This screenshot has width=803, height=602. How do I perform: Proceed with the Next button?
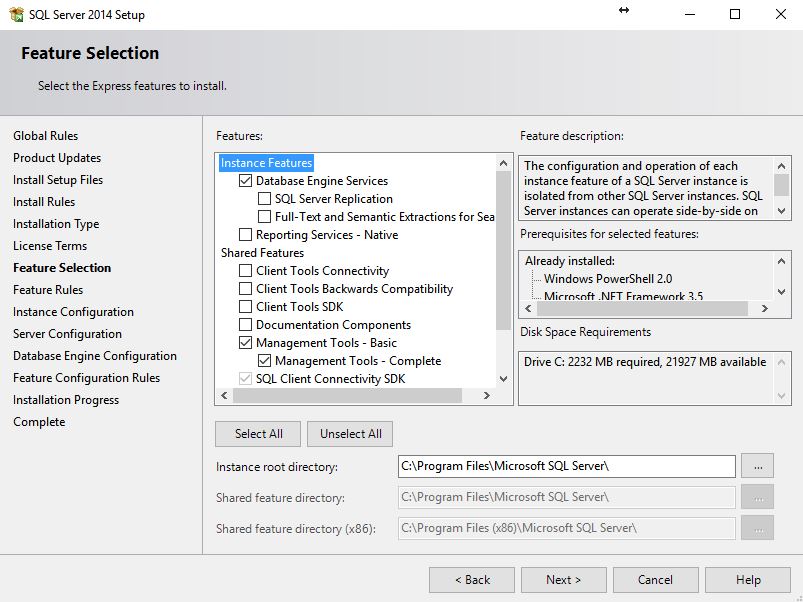[x=563, y=580]
